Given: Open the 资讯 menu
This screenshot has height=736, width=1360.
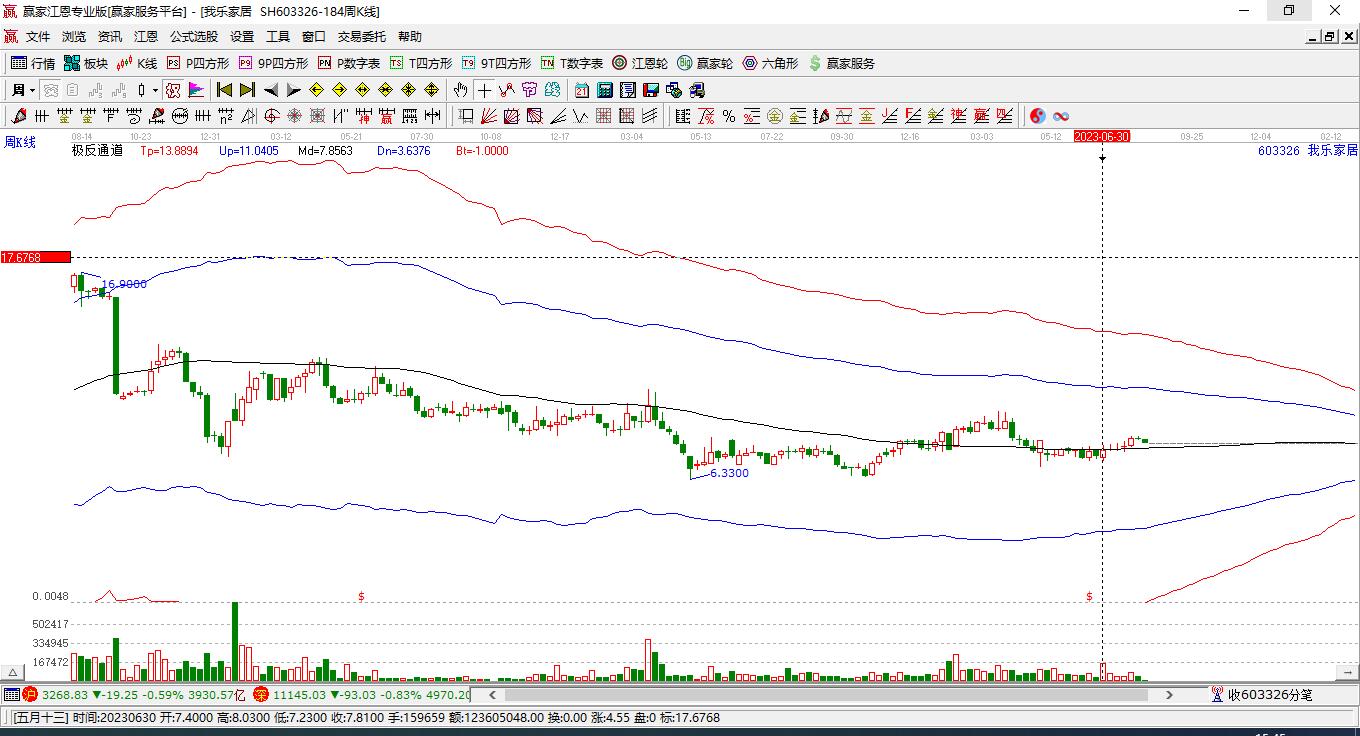Looking at the screenshot, I should tap(110, 37).
